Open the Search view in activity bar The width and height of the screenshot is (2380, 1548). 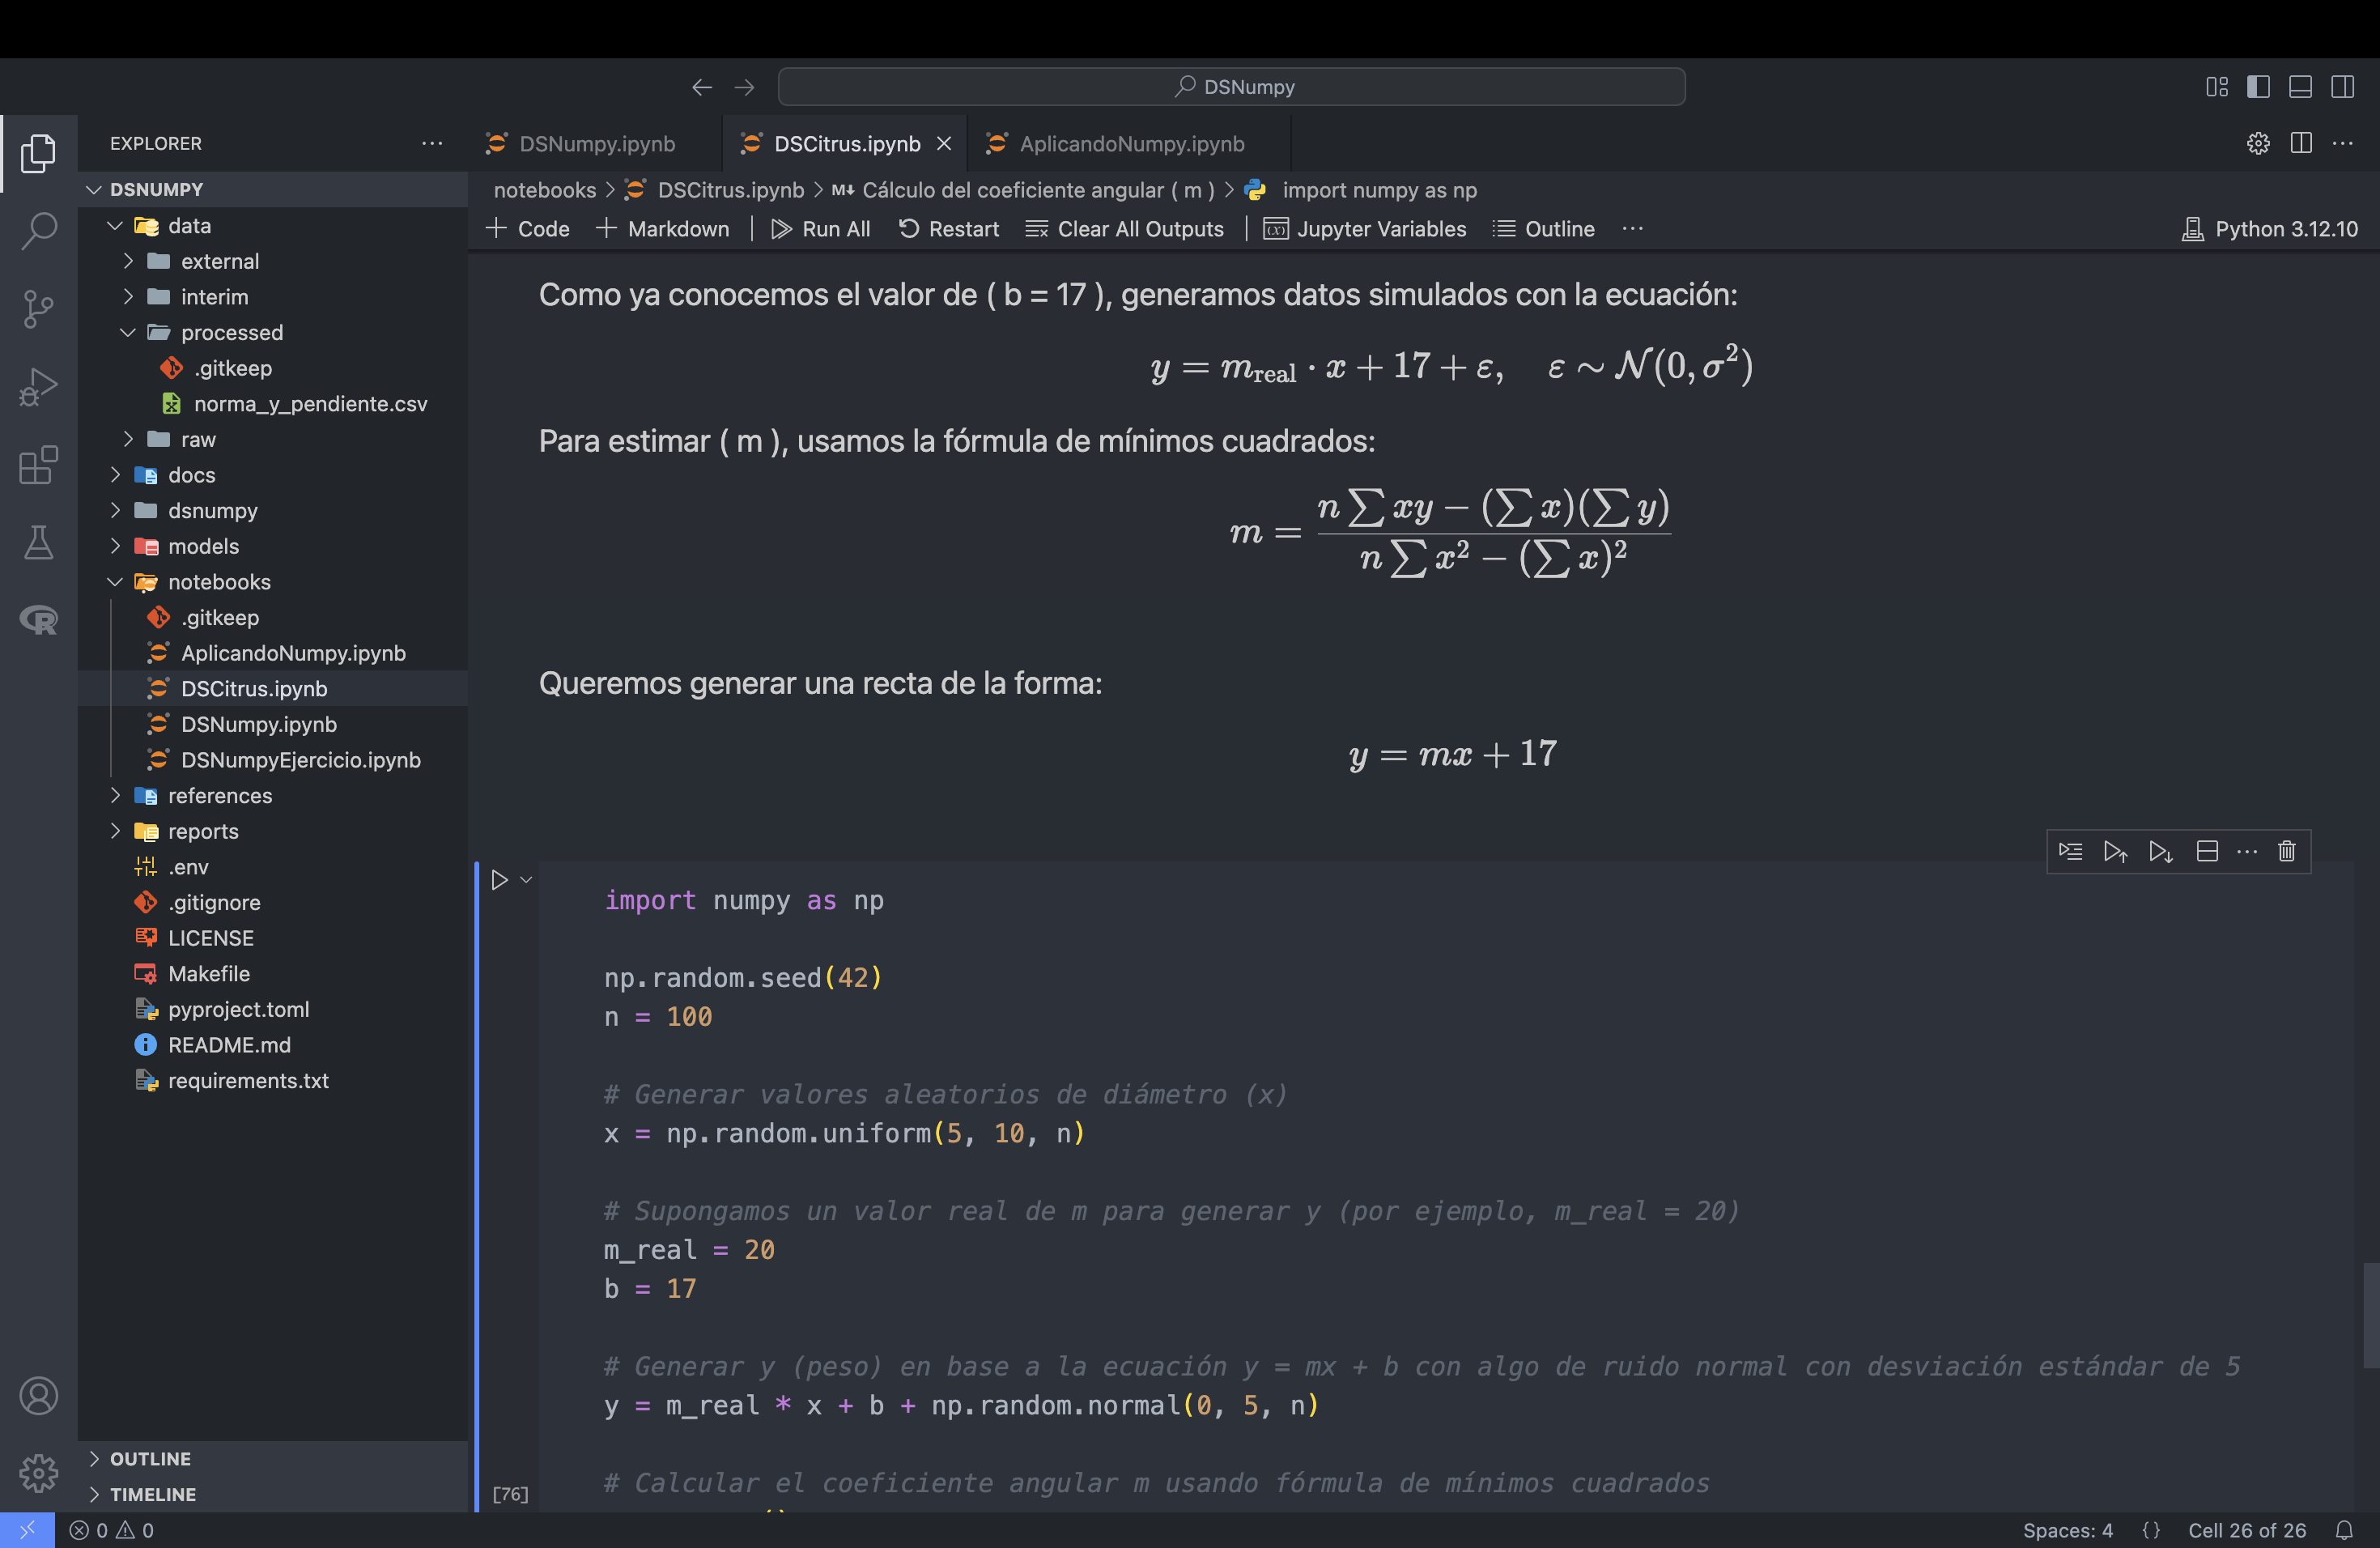[x=38, y=231]
